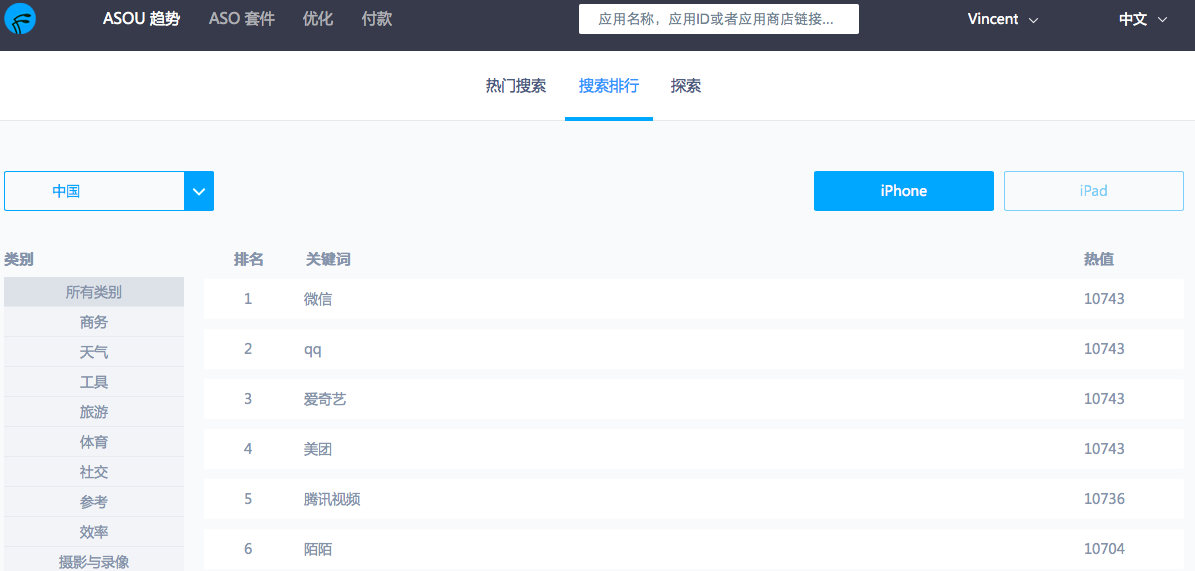Click the rank number 5 cell

click(248, 499)
